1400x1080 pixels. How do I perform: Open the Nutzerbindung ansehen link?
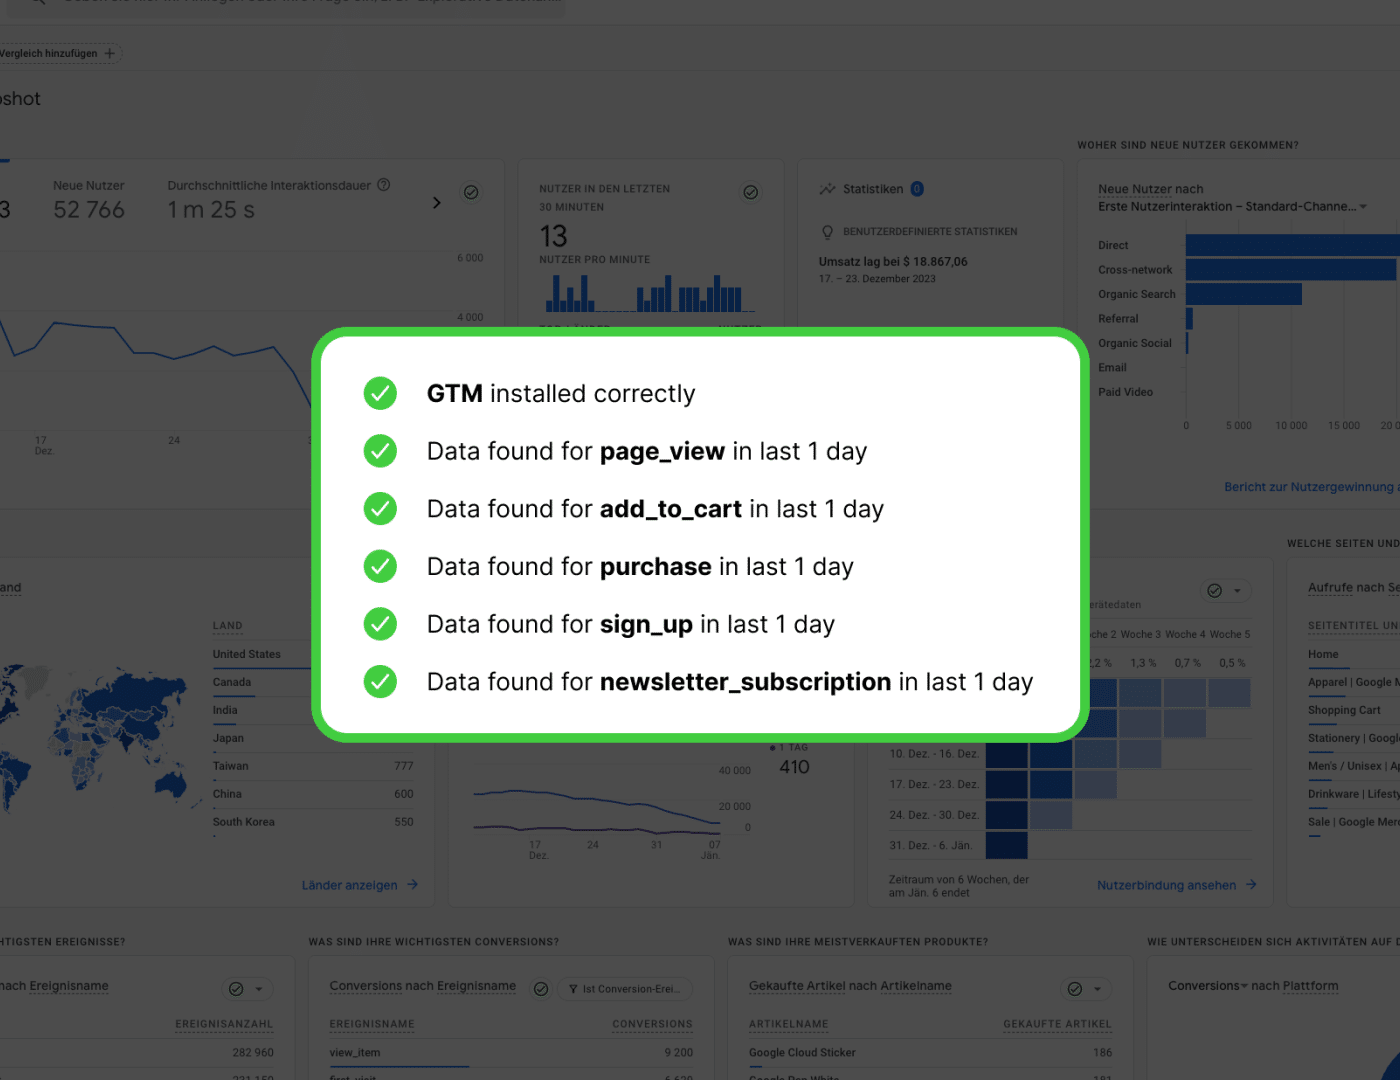point(1176,885)
